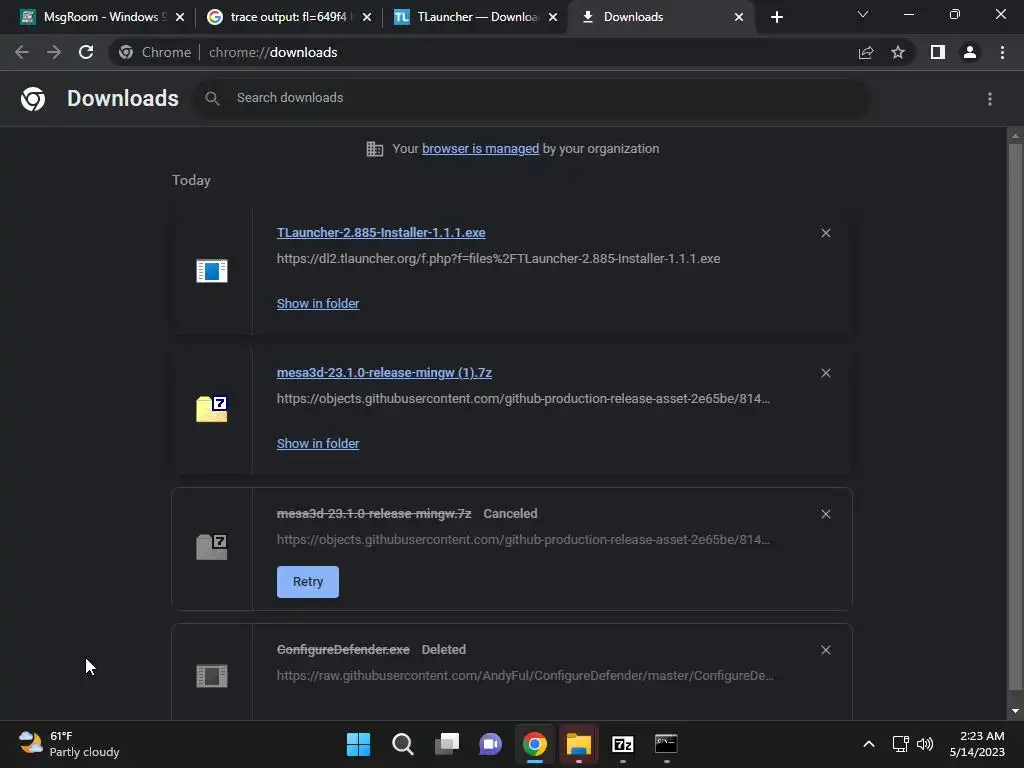Close the MsgRoom tab
The height and width of the screenshot is (768, 1024).
(x=180, y=17)
